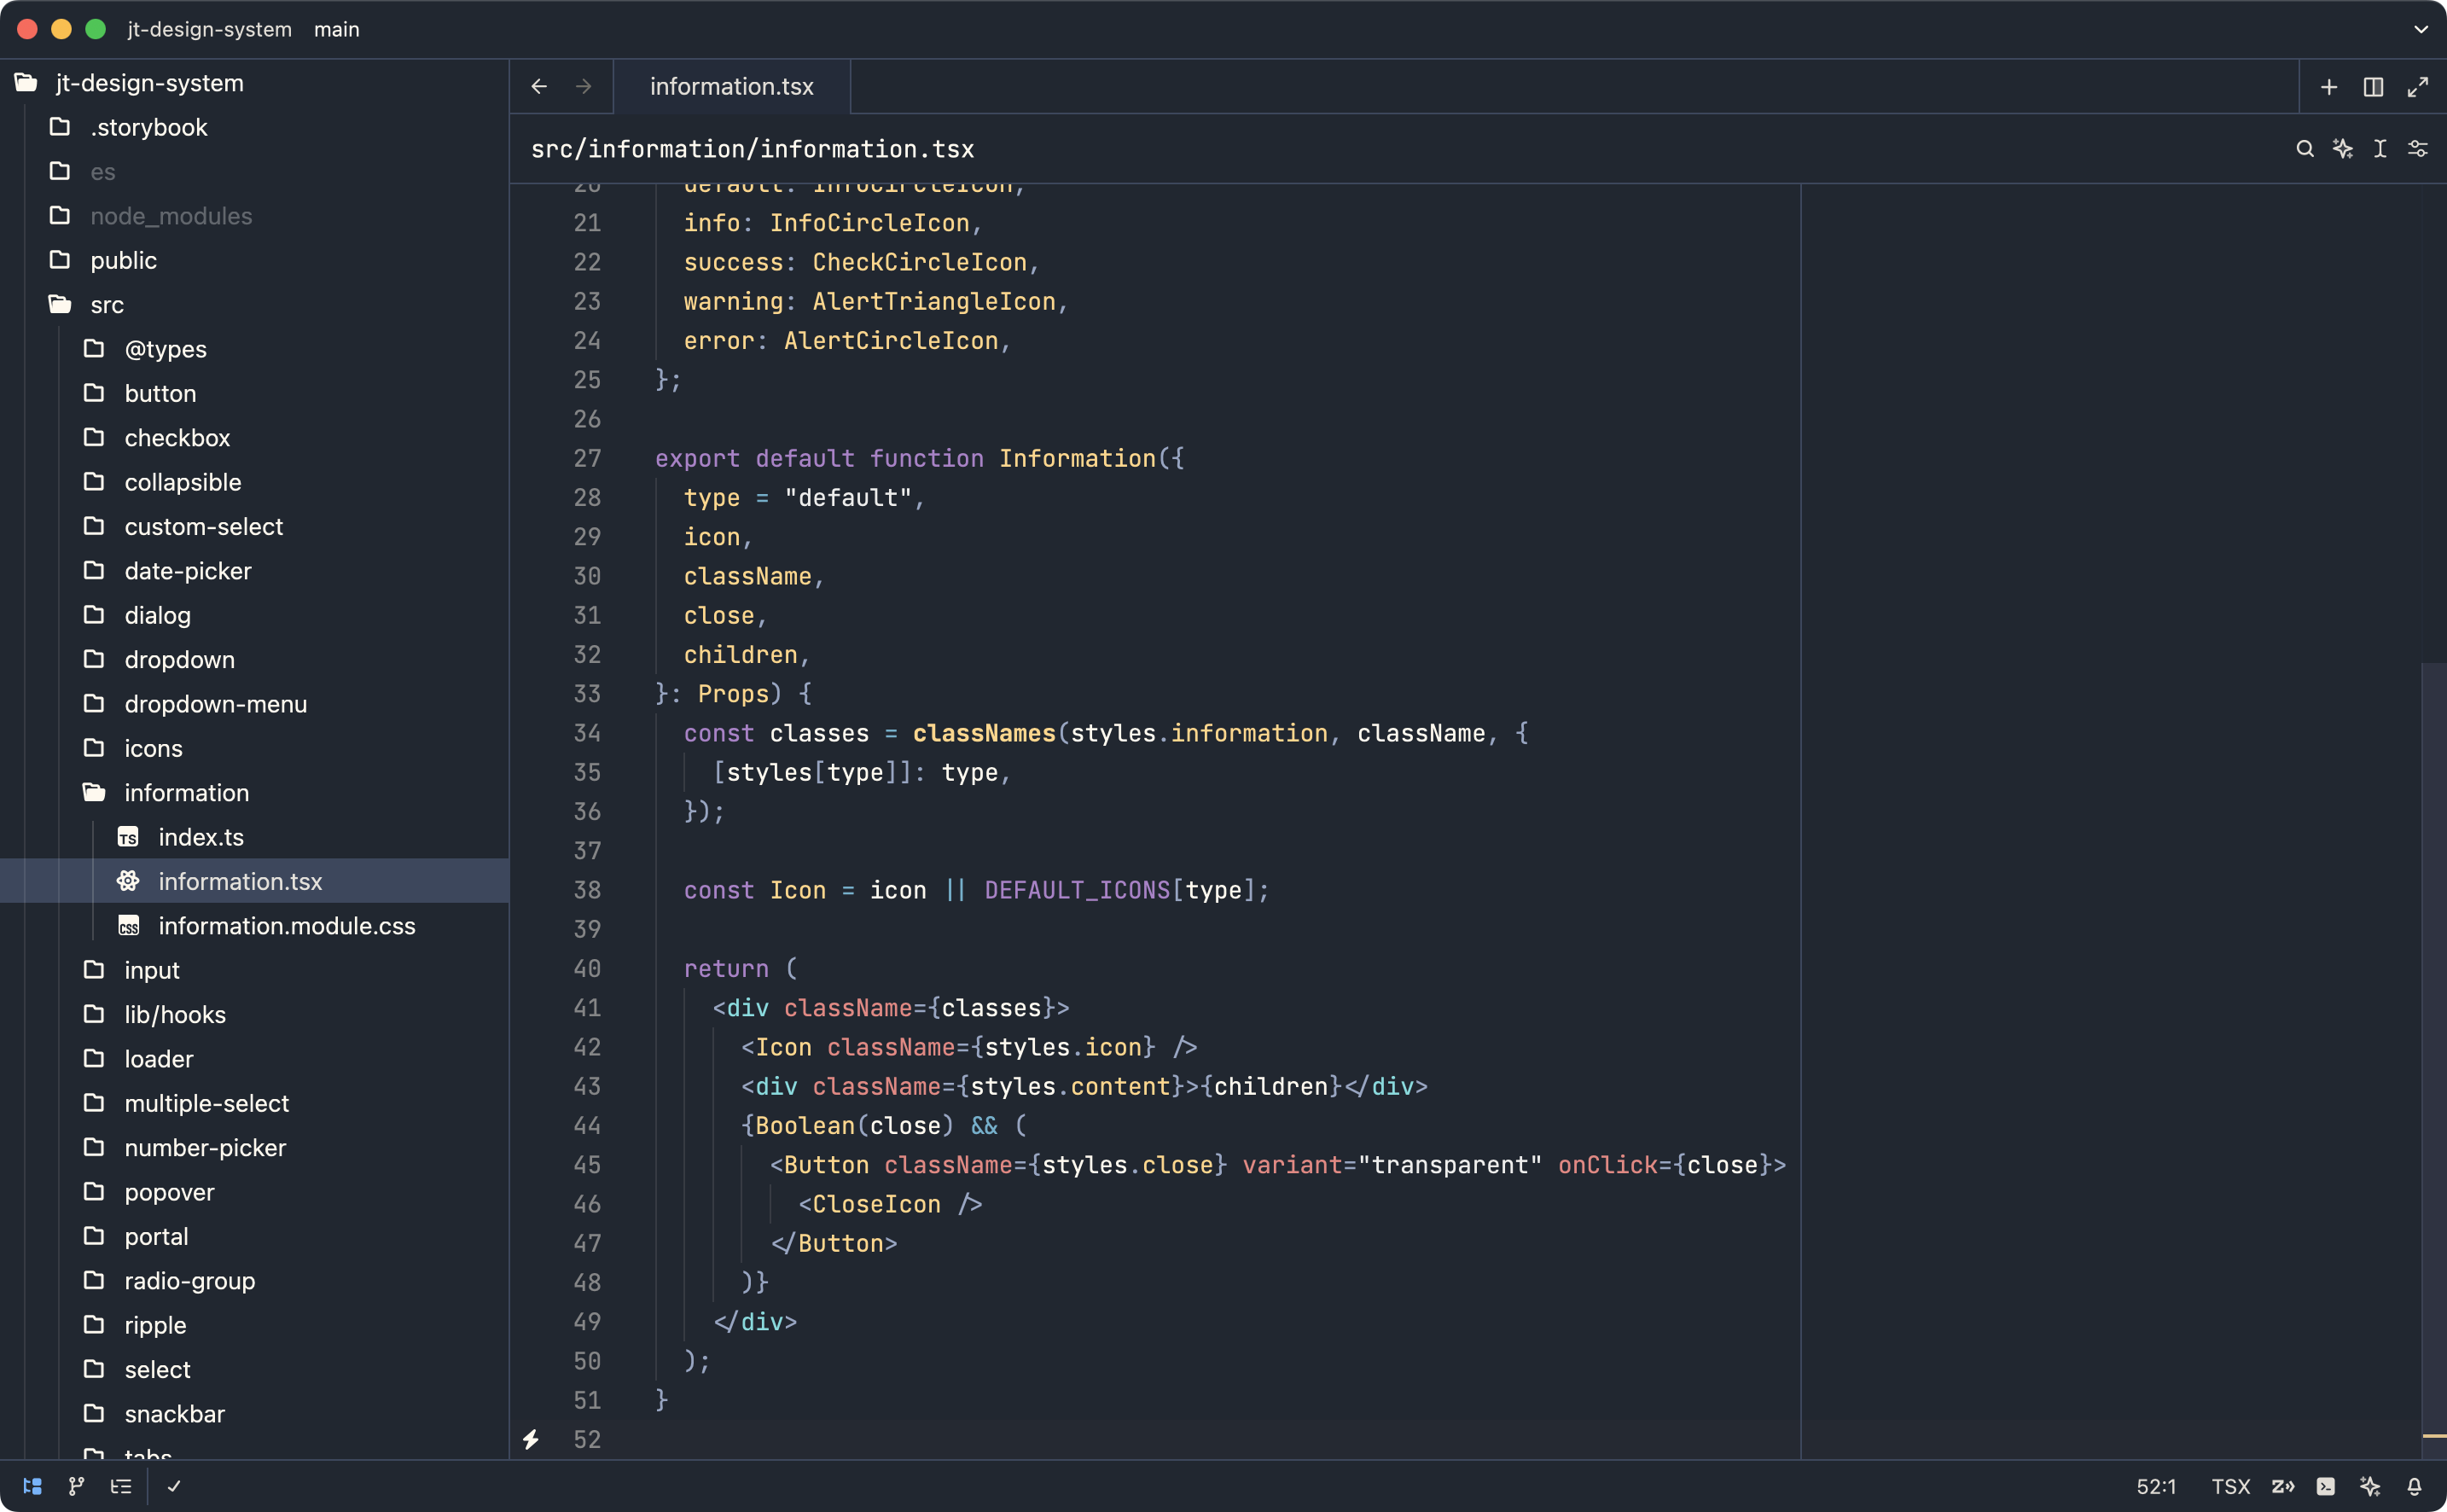Image resolution: width=2447 pixels, height=1512 pixels.
Task: Click the editor vertical scrollbar thumb
Action: click(2434, 1060)
